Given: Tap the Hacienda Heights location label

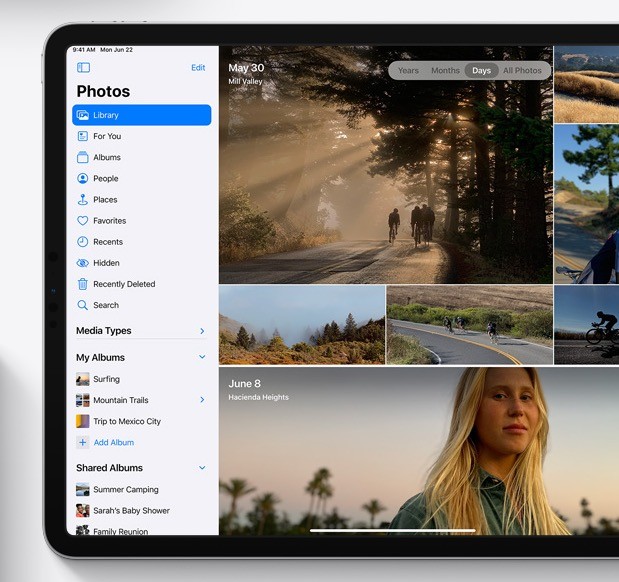Looking at the screenshot, I should point(259,397).
